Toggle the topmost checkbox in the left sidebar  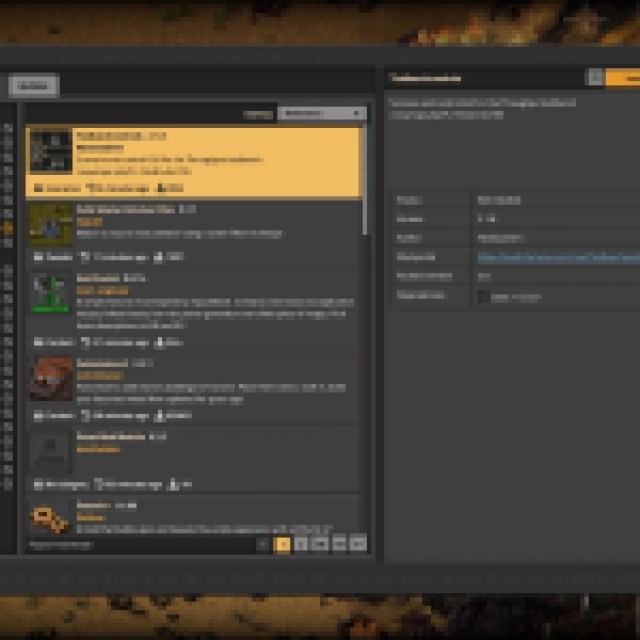coord(8,130)
